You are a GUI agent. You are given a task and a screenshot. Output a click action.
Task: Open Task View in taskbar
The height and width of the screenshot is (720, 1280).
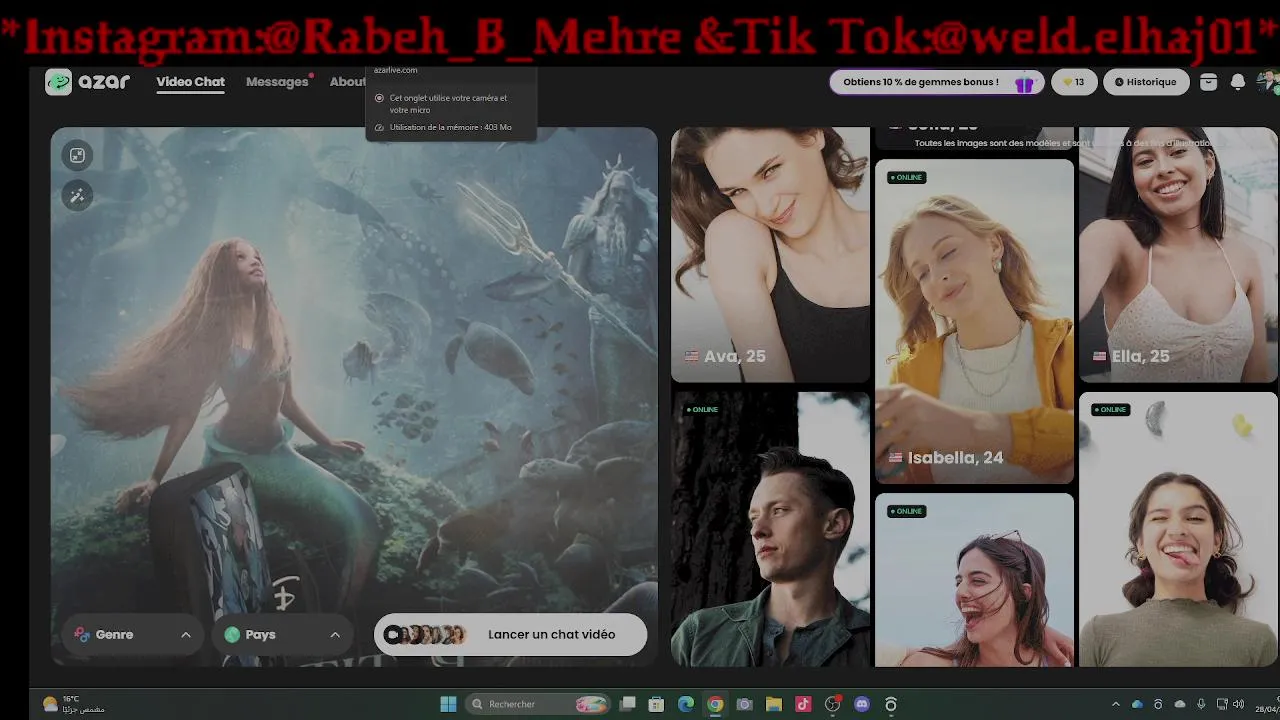(x=628, y=704)
